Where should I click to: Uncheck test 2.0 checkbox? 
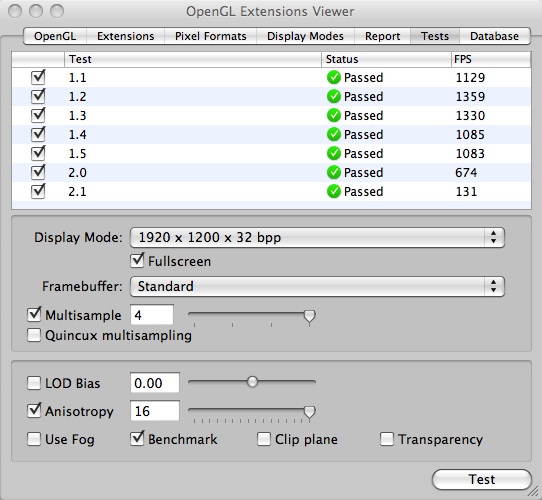pos(38,173)
